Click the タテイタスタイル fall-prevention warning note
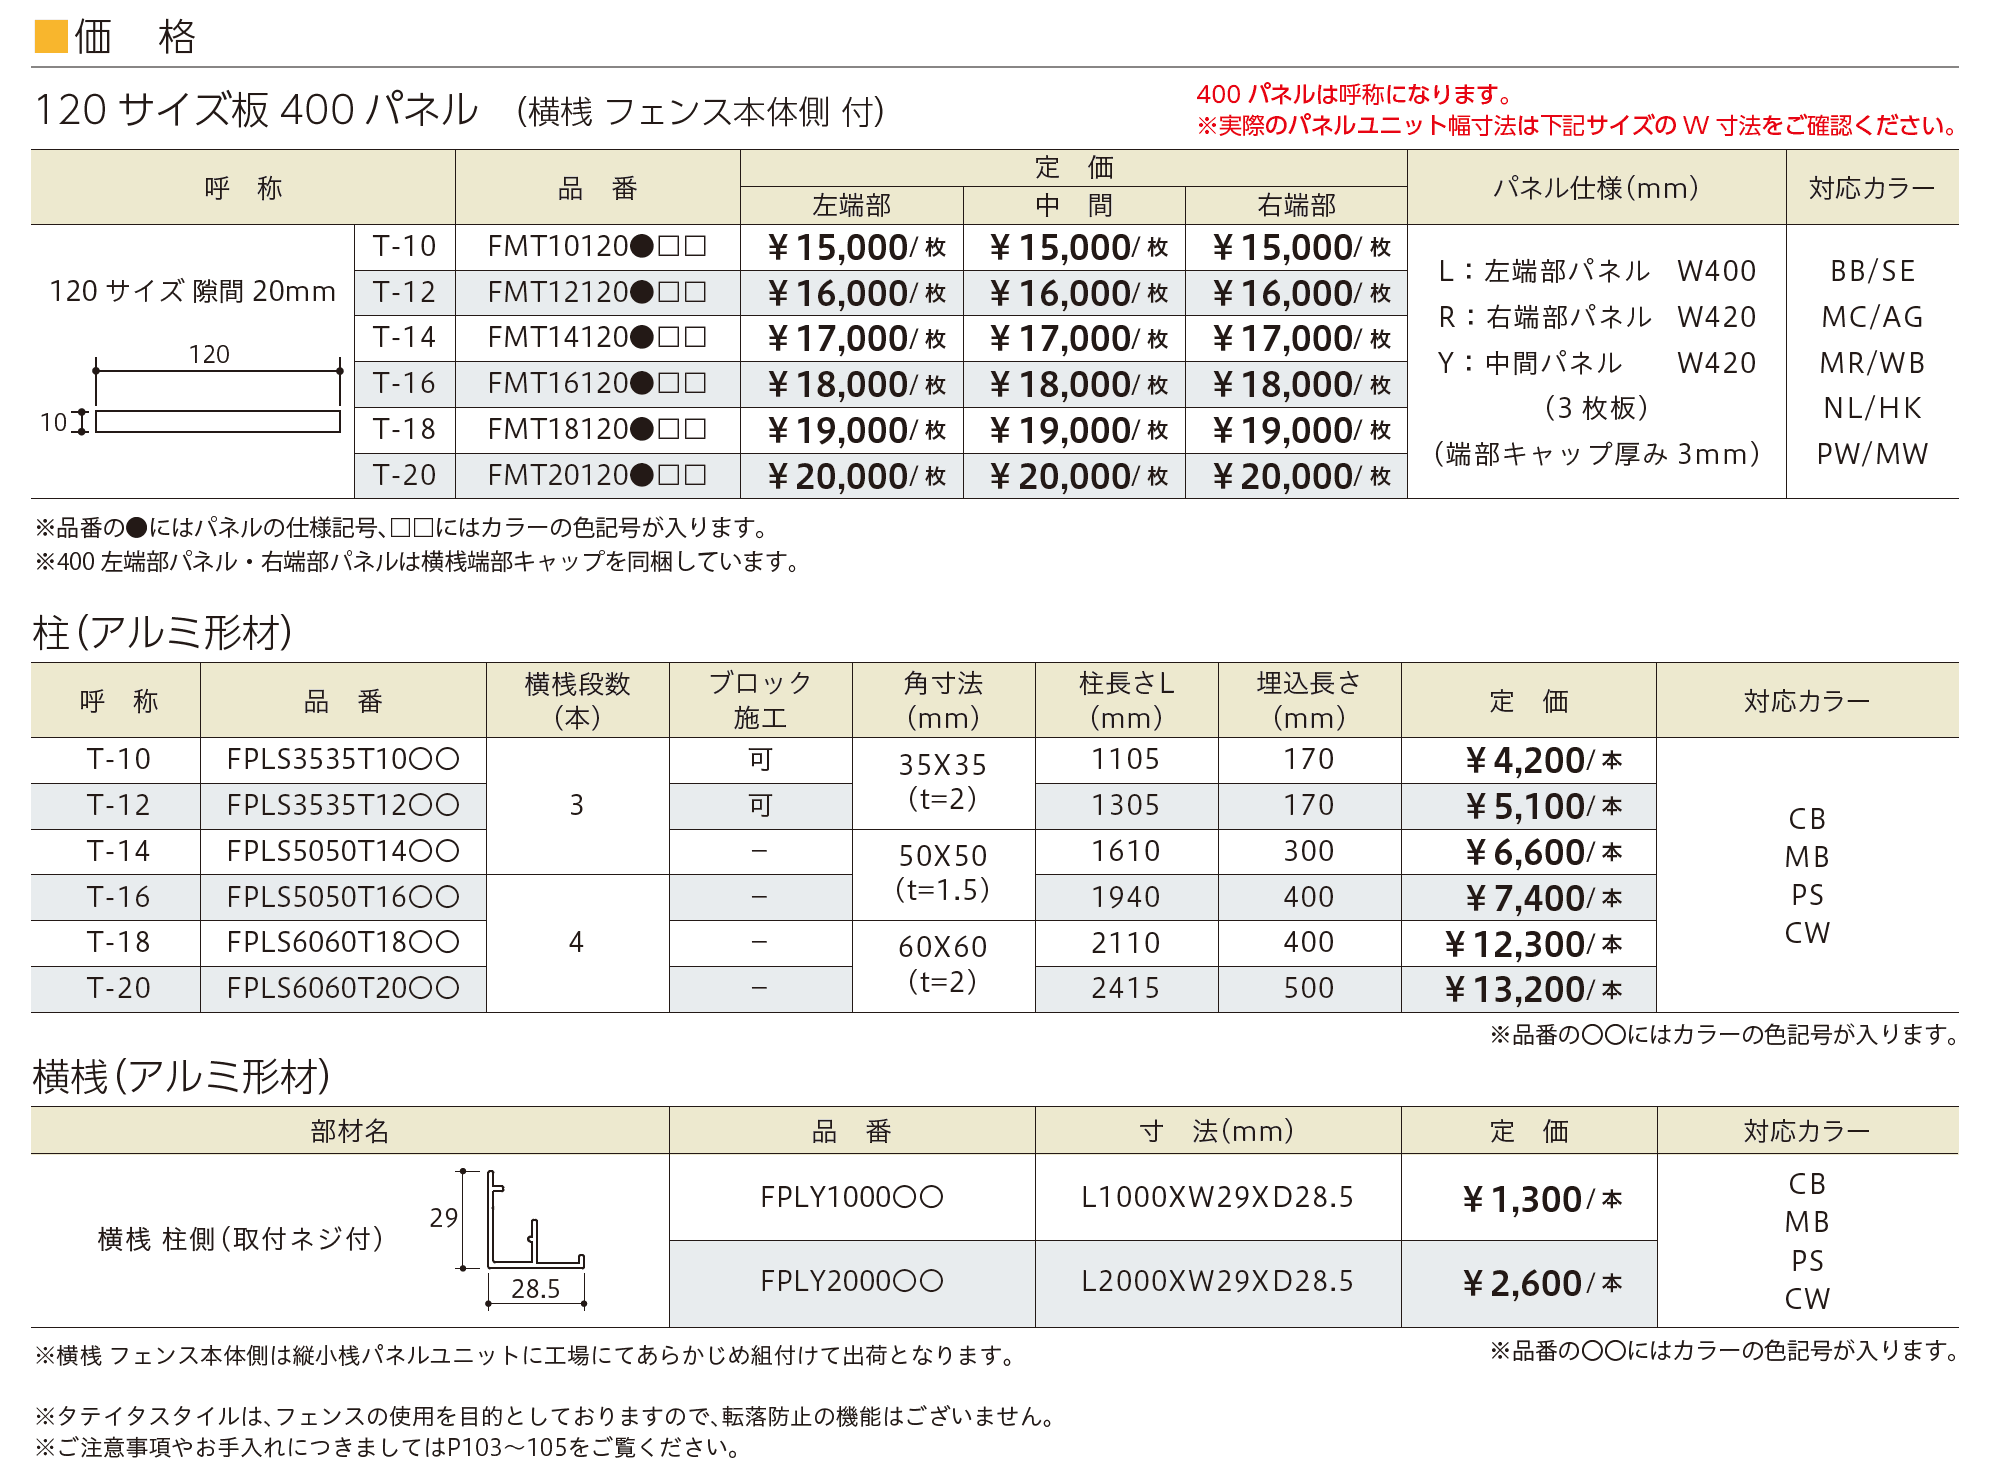The width and height of the screenshot is (1992, 1470). [546, 1416]
